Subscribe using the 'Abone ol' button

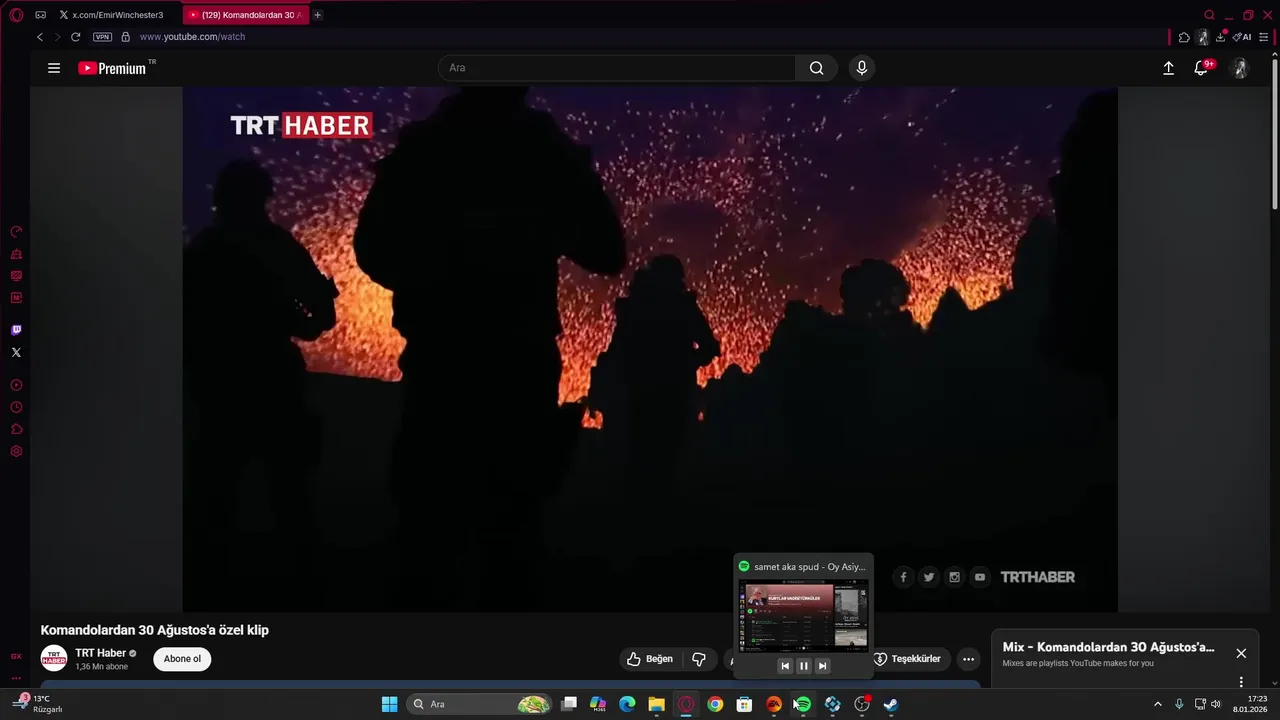point(182,659)
